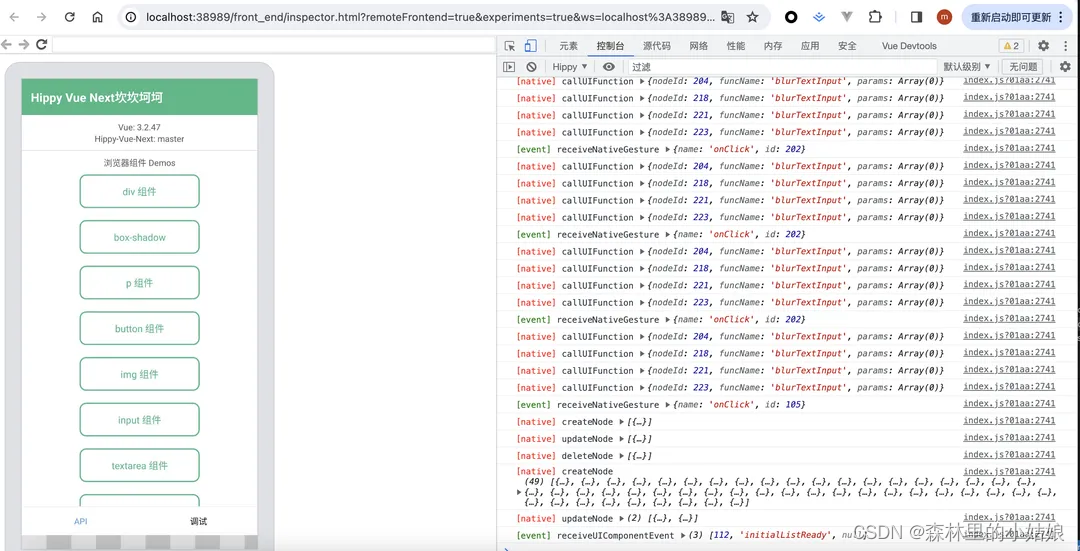The width and height of the screenshot is (1080, 551).
Task: Open the box-shadow demo
Action: [139, 237]
